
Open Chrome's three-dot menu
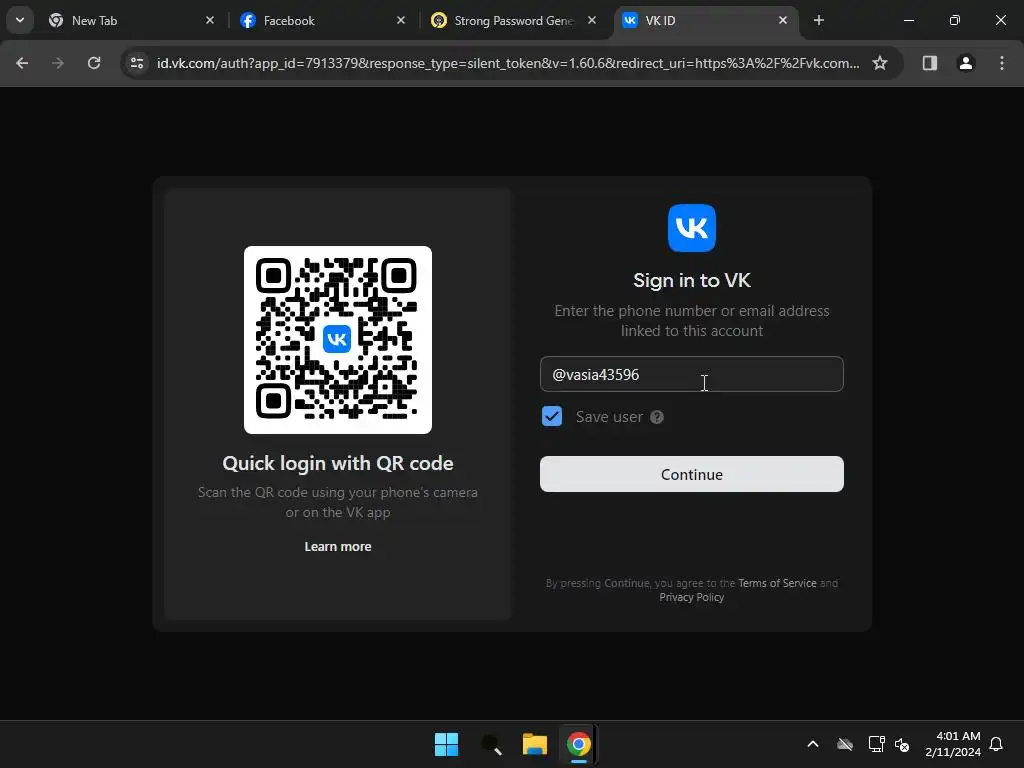click(1001, 63)
